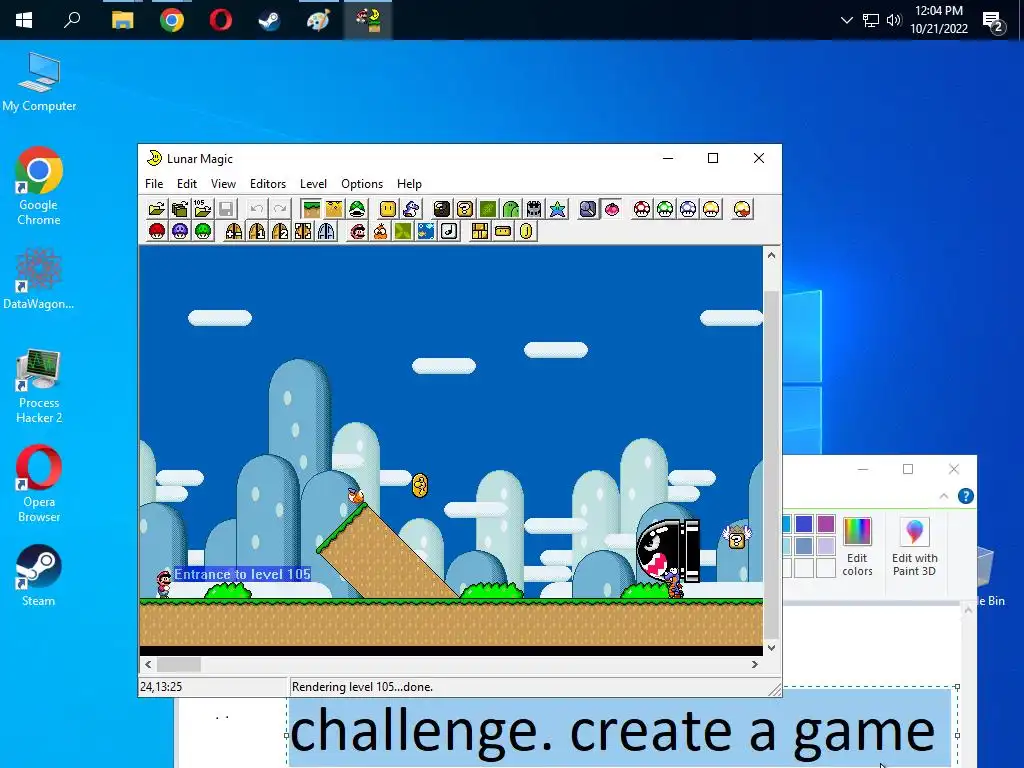Image resolution: width=1024 pixels, height=768 pixels.
Task: Click the purple mushroom in second toolbar row
Action: (180, 231)
